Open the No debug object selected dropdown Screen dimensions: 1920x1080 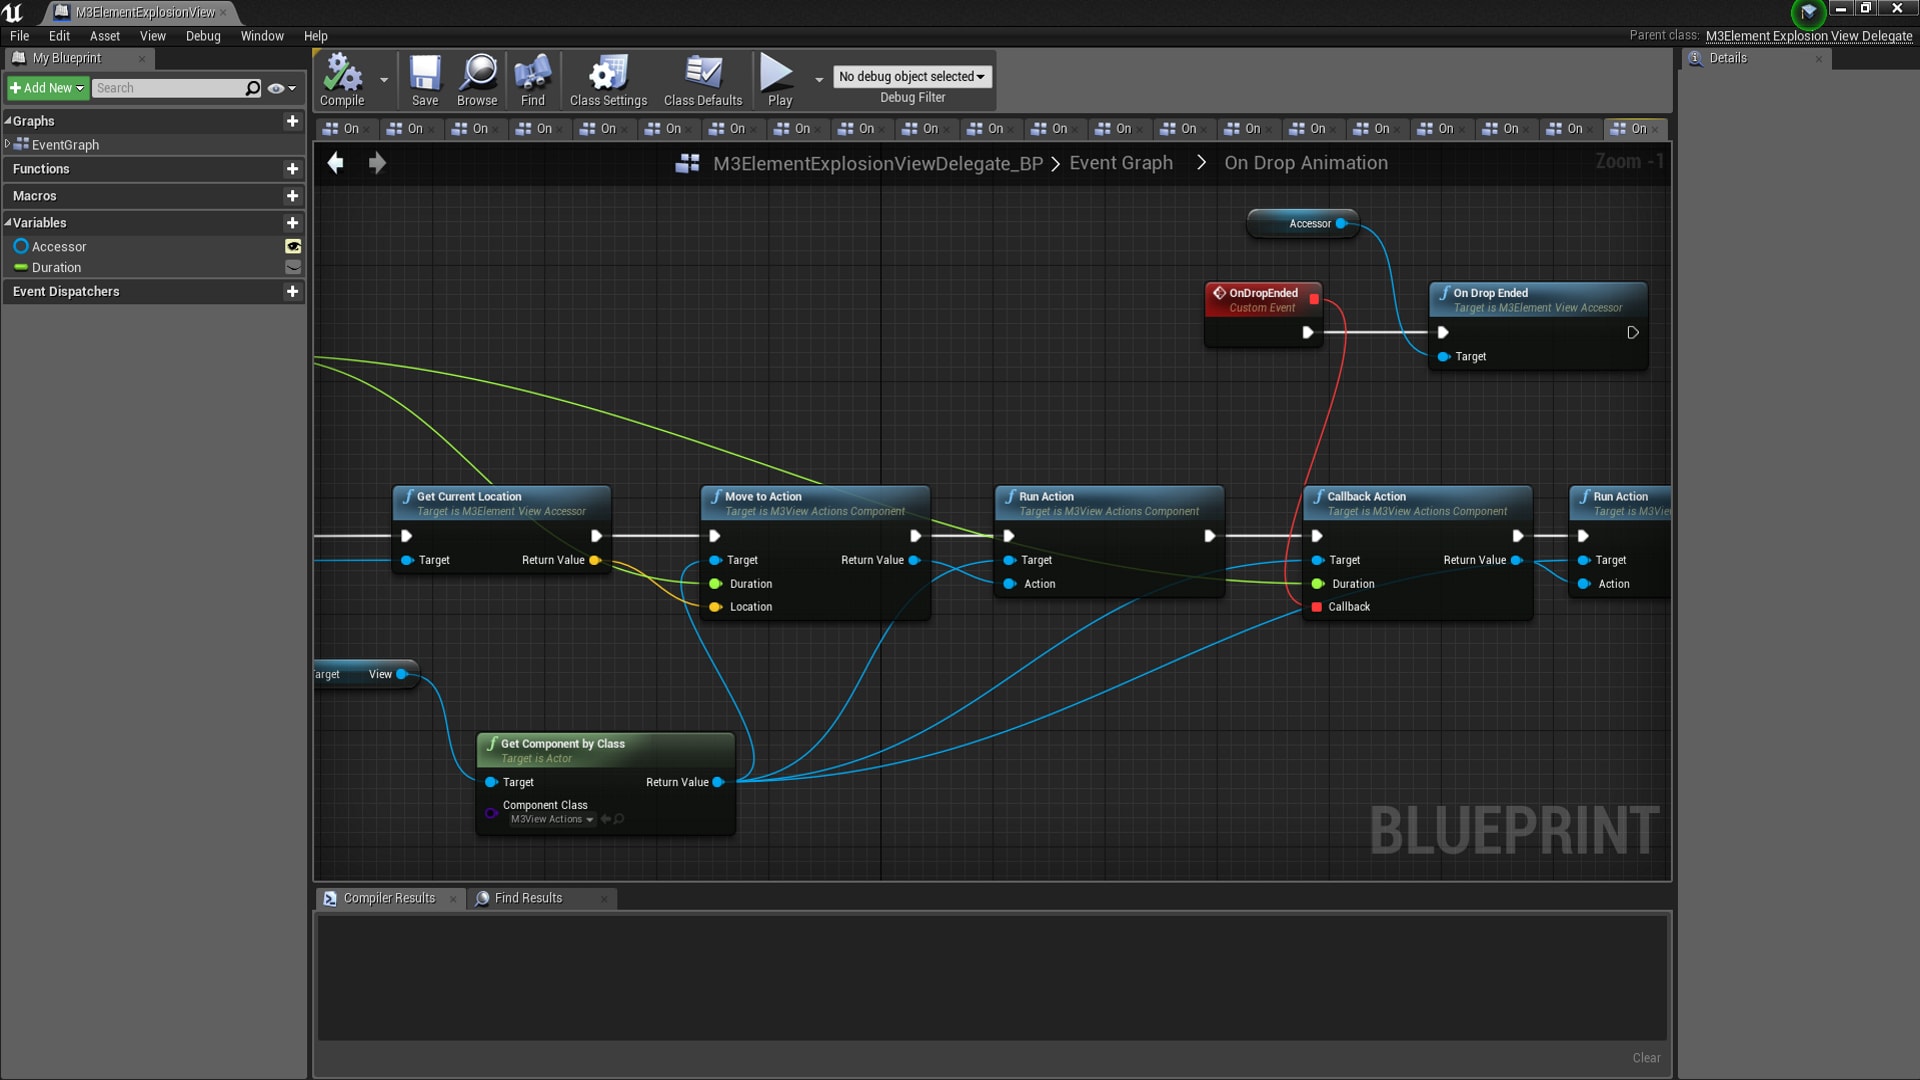point(911,76)
